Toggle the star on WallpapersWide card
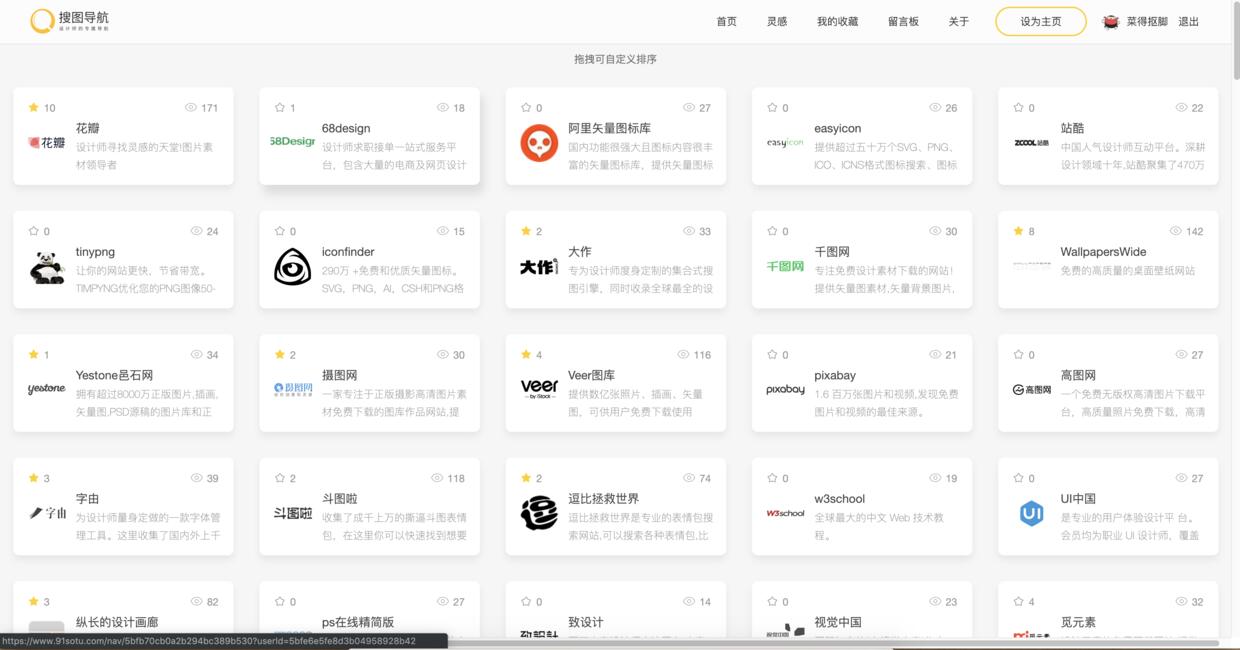Screen dimensions: 1240x650 (1017, 231)
